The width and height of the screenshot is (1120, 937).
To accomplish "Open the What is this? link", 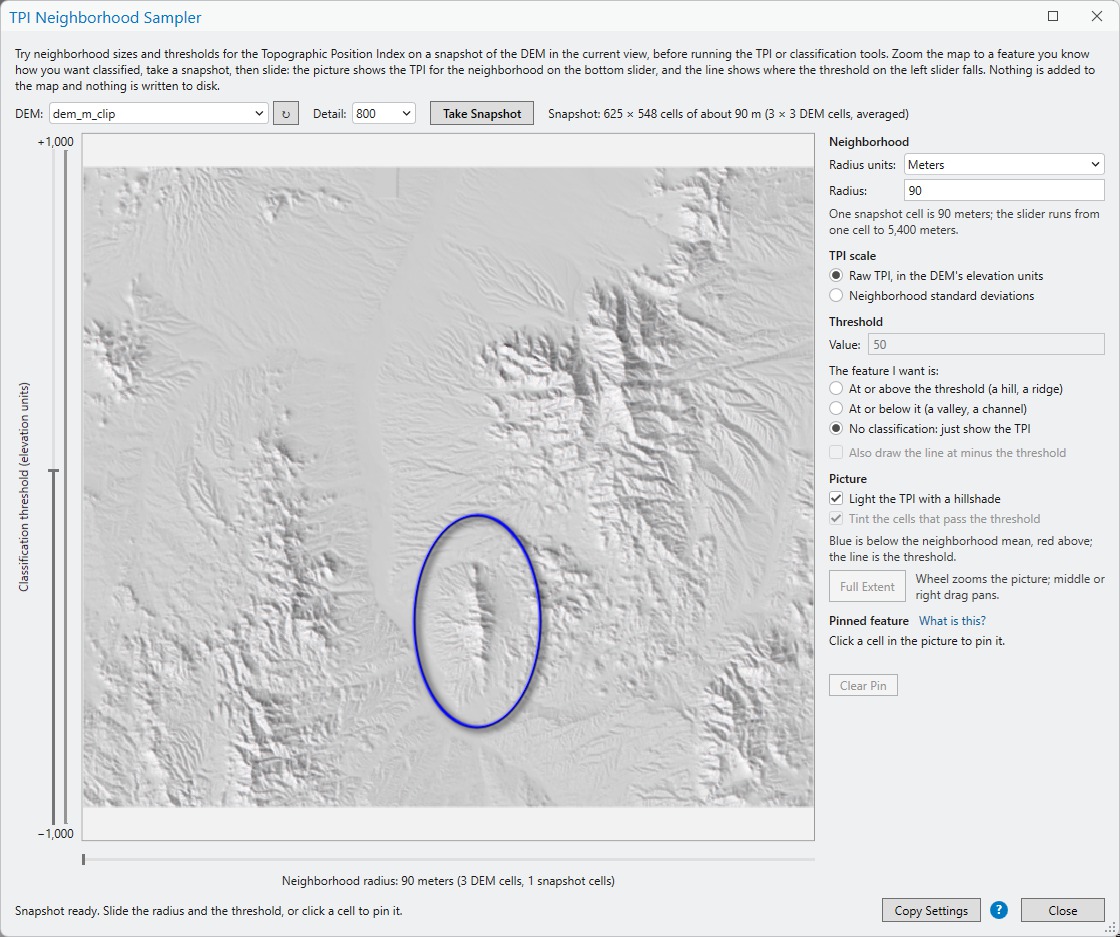I will pyautogui.click(x=951, y=621).
